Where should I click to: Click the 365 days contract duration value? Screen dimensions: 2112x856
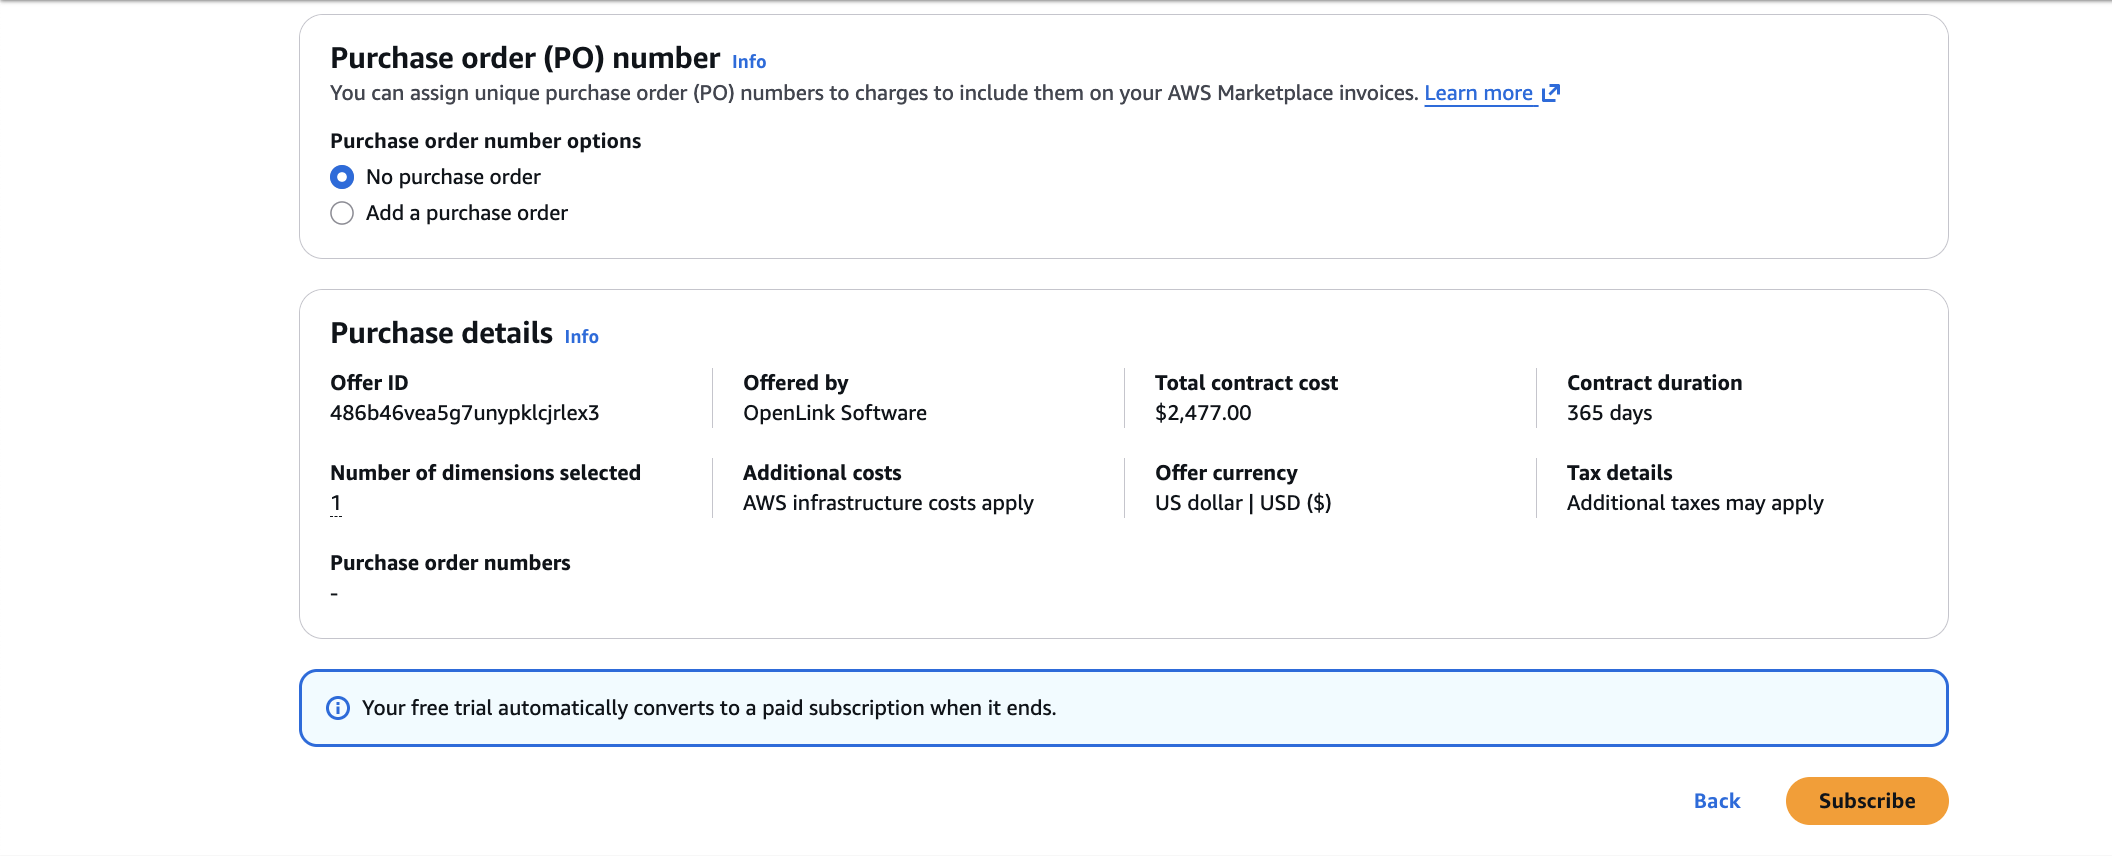coord(1608,413)
